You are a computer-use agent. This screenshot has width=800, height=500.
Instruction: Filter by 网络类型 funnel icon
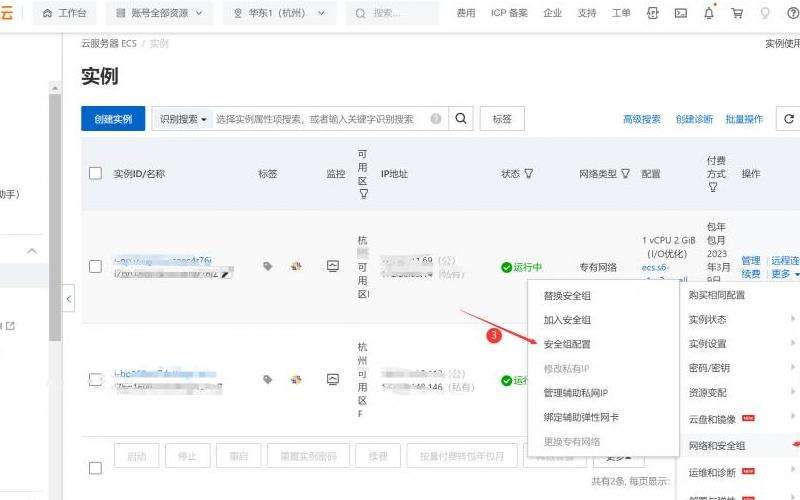(625, 173)
